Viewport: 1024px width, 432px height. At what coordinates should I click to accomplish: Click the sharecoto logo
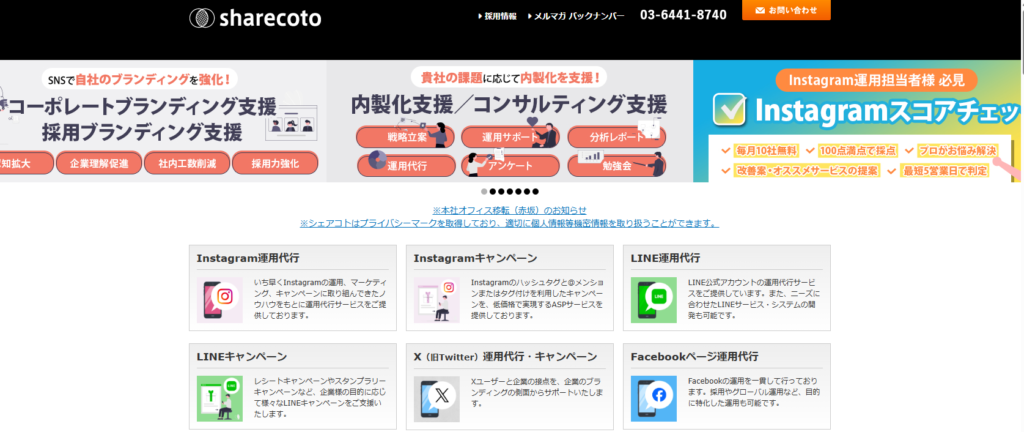pyautogui.click(x=255, y=18)
